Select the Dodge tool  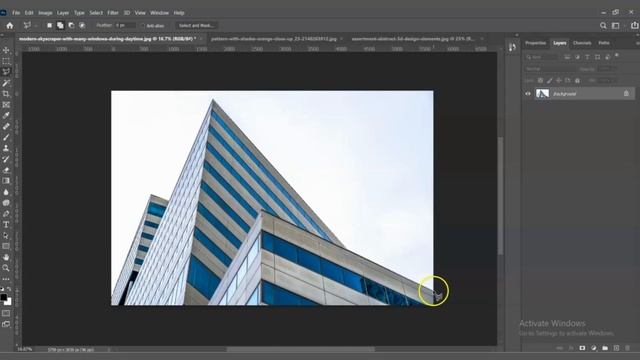click(x=6, y=203)
